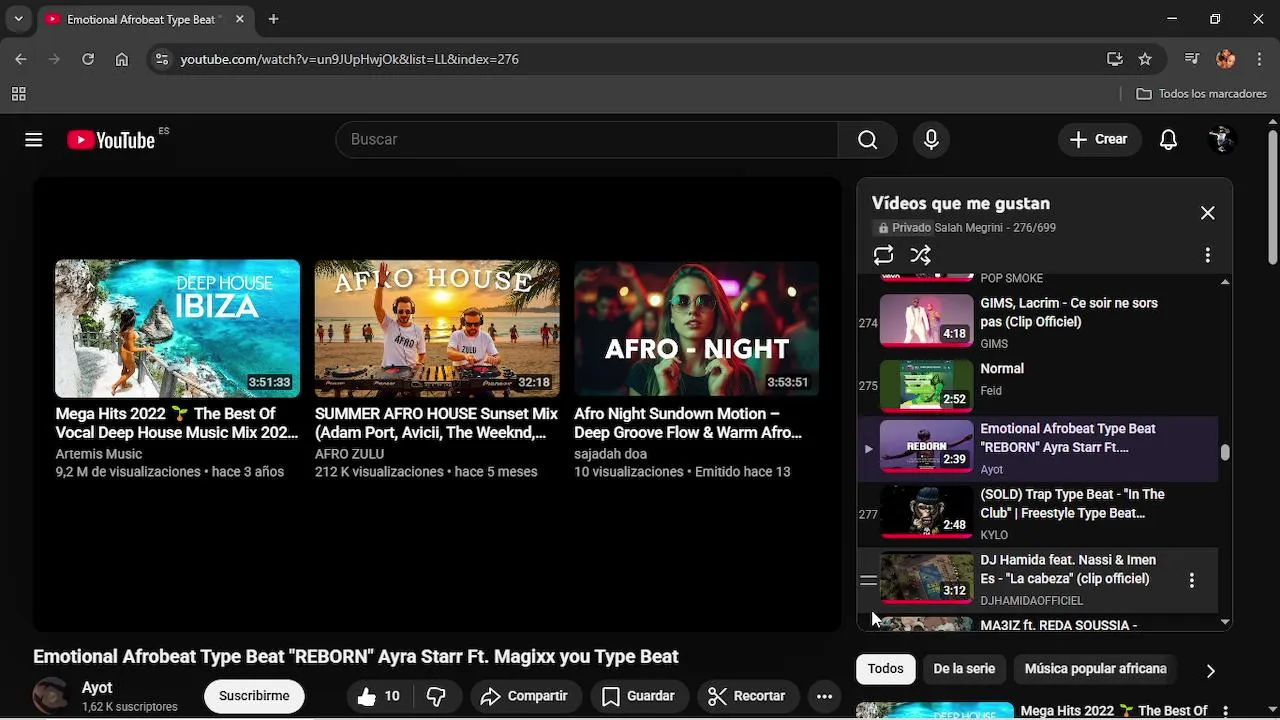Go back in the browser

click(21, 59)
